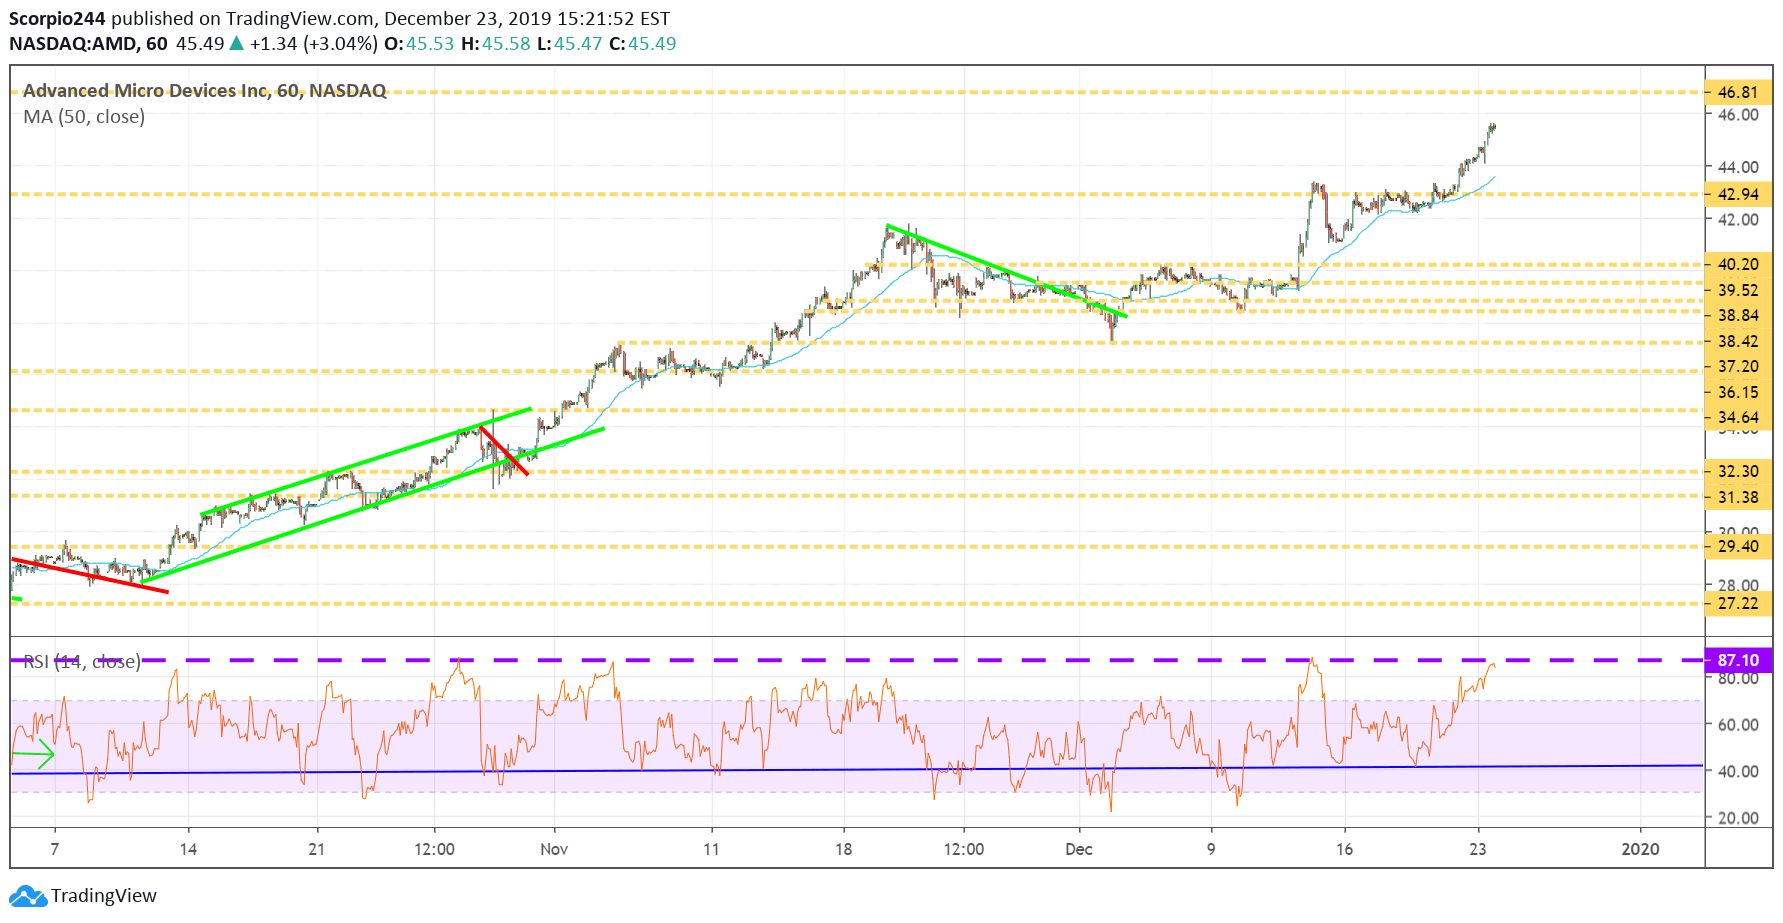Click the green up-triangle beside 45.49
Screen dimensions: 1783x923
[237, 44]
